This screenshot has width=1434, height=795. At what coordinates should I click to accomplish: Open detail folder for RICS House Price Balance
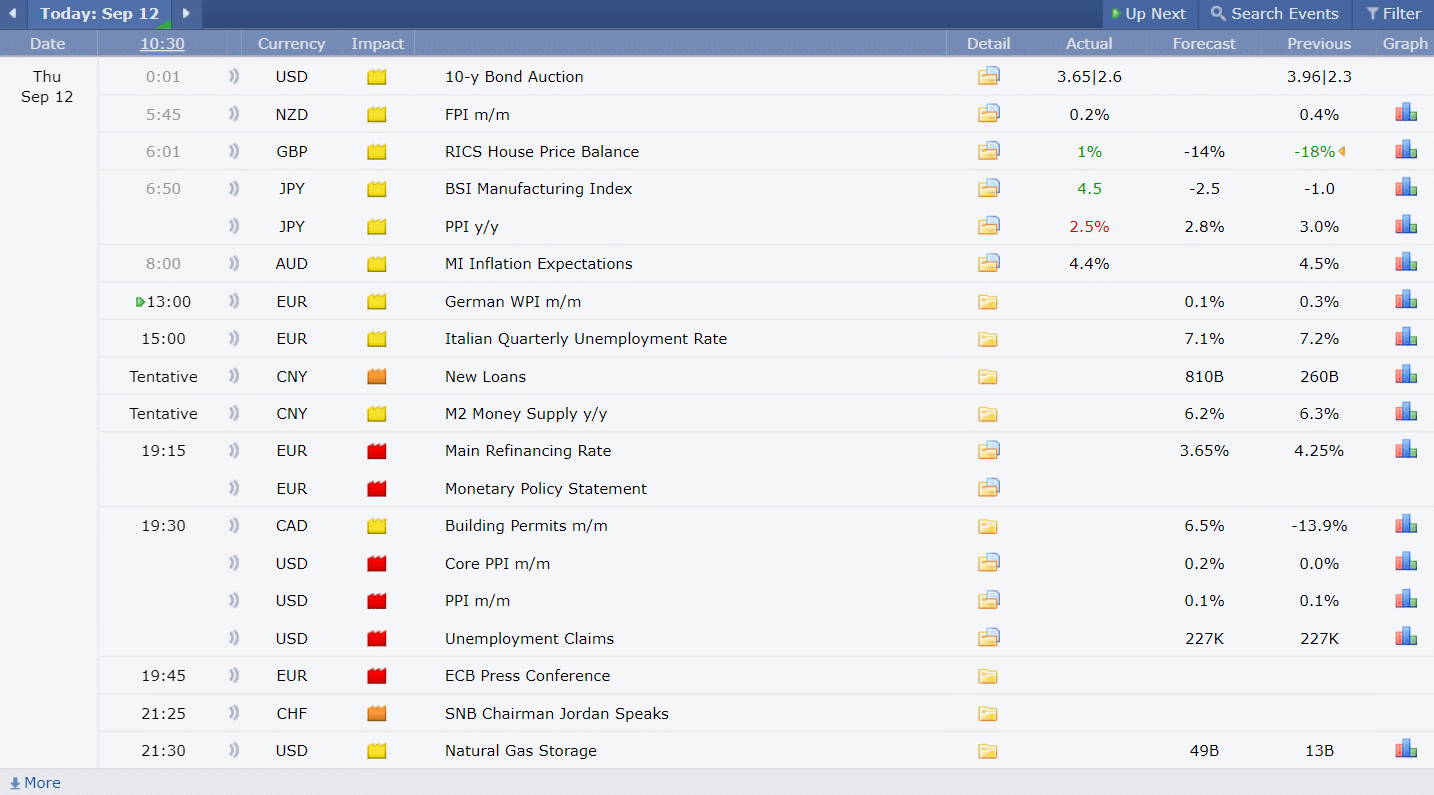(x=989, y=151)
